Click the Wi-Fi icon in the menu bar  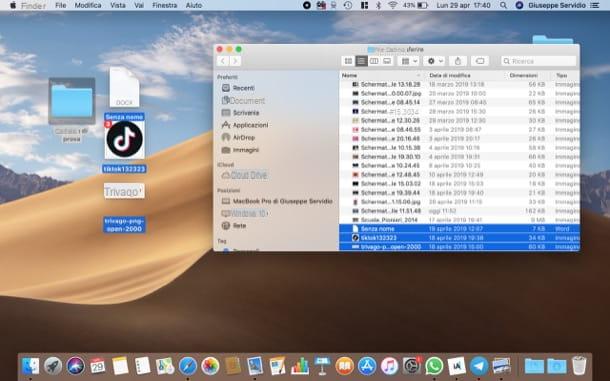pyautogui.click(x=393, y=5)
